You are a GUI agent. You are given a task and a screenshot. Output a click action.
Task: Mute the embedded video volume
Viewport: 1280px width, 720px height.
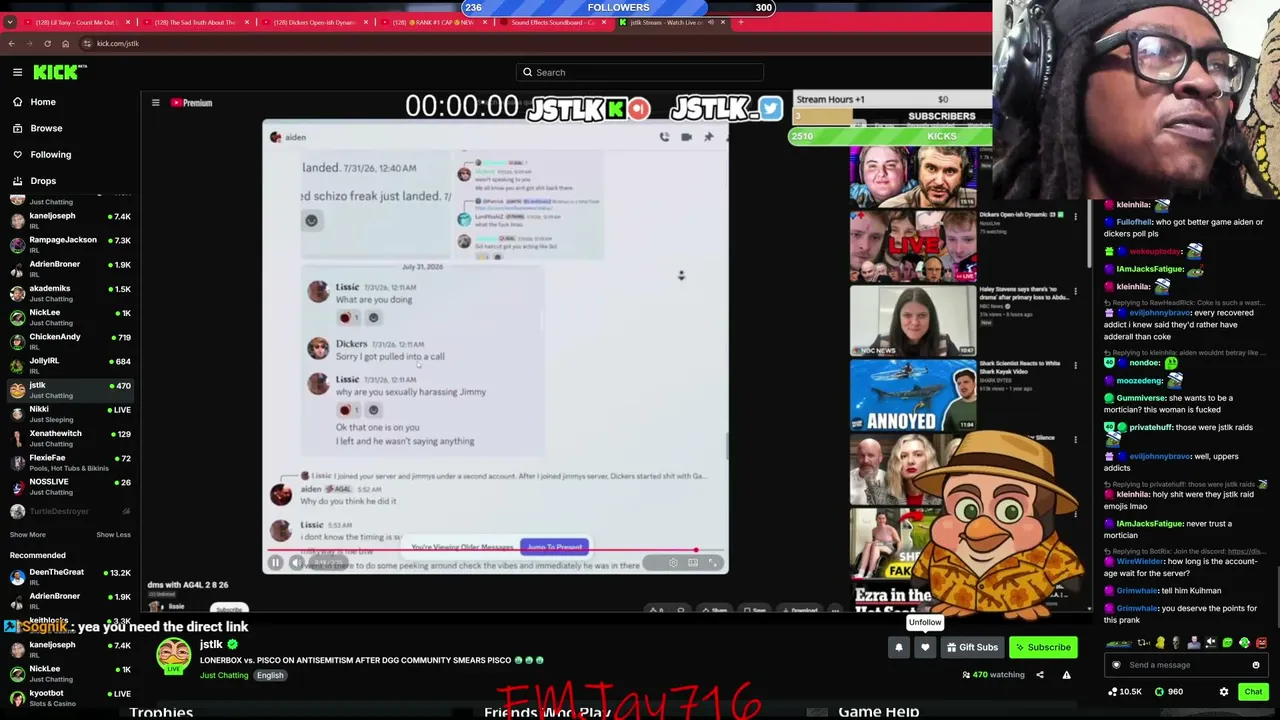point(297,563)
